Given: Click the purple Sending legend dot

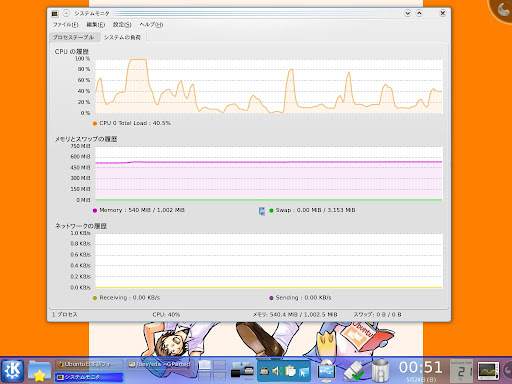Looking at the screenshot, I should [271, 298].
